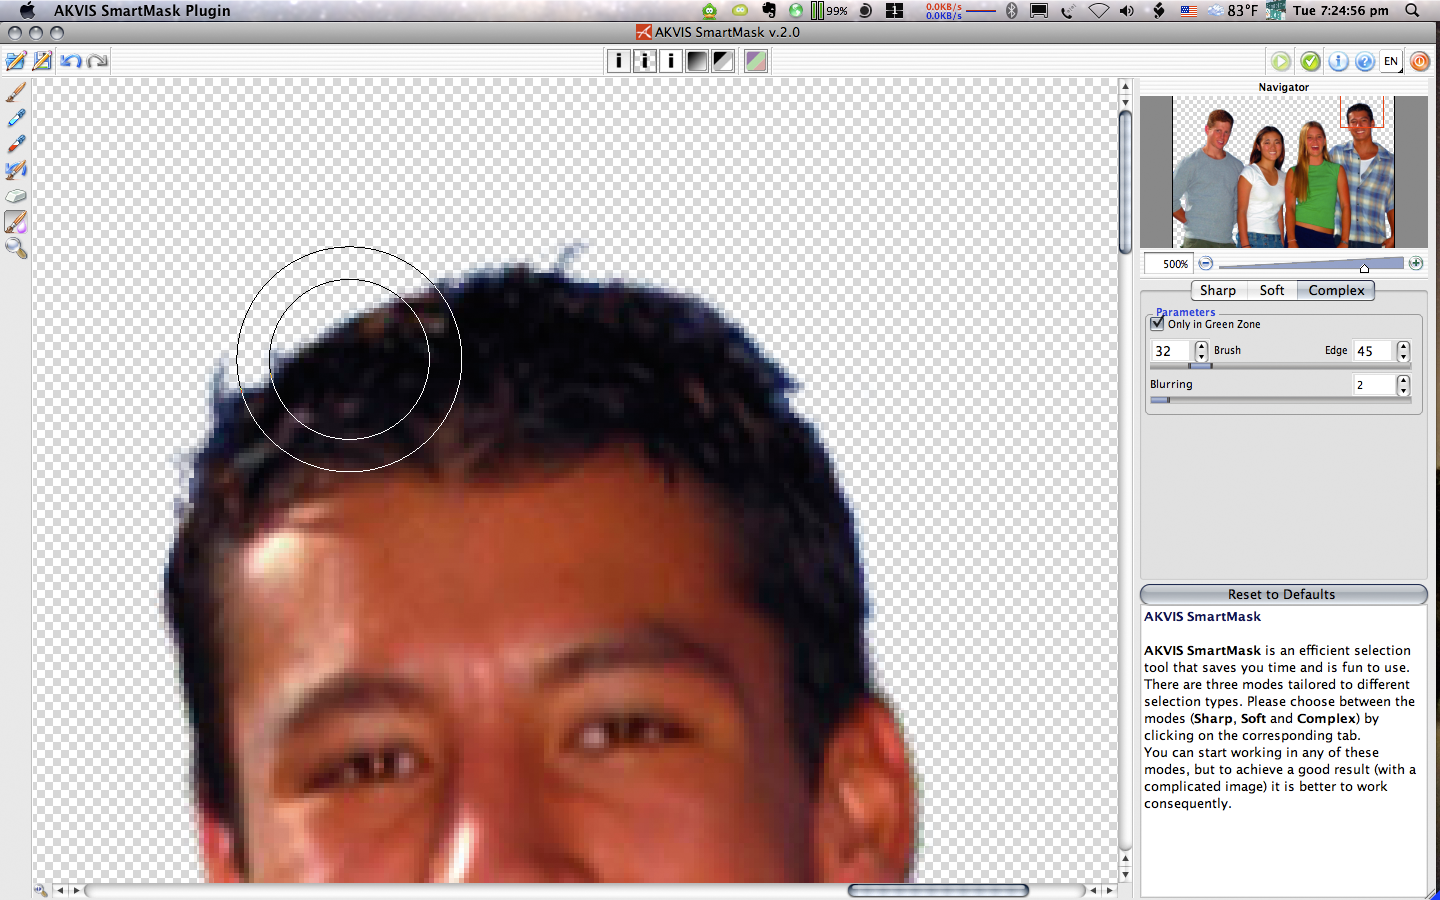Viewport: 1440px width, 900px height.
Task: Click the Brush size input field
Action: (1171, 351)
